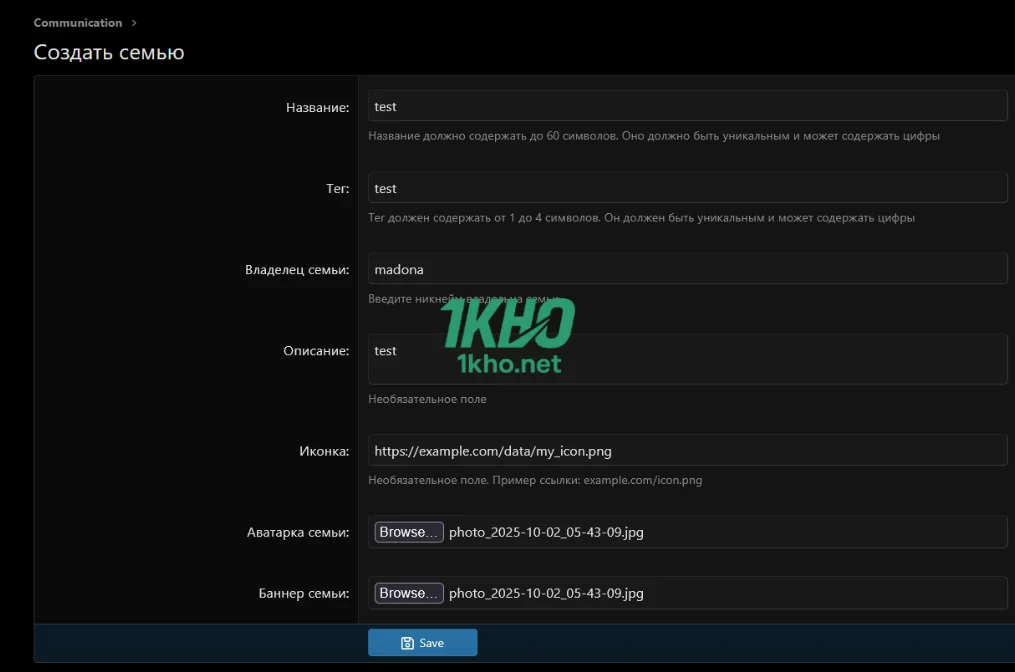1015x672 pixels.
Task: Click the floppy disk icon on Save
Action: pyautogui.click(x=407, y=643)
